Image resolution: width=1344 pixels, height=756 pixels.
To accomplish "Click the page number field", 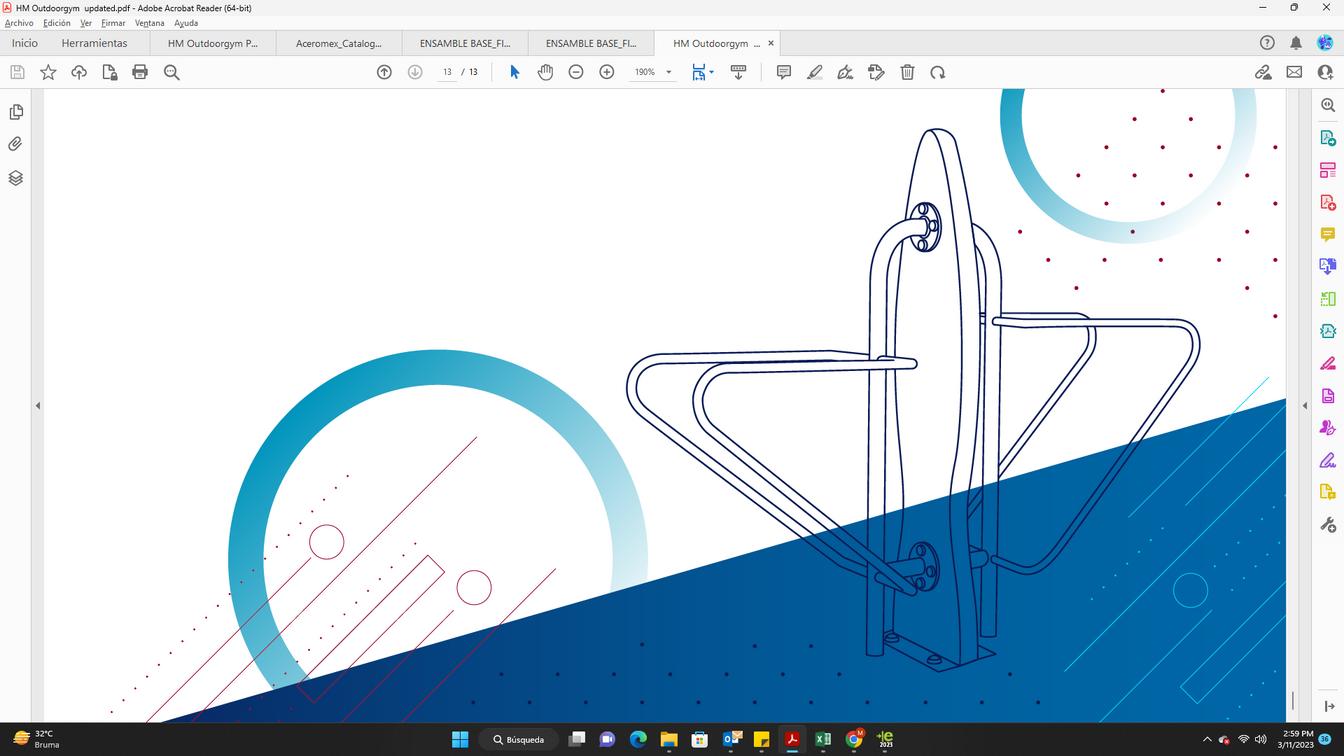I will pyautogui.click(x=447, y=72).
